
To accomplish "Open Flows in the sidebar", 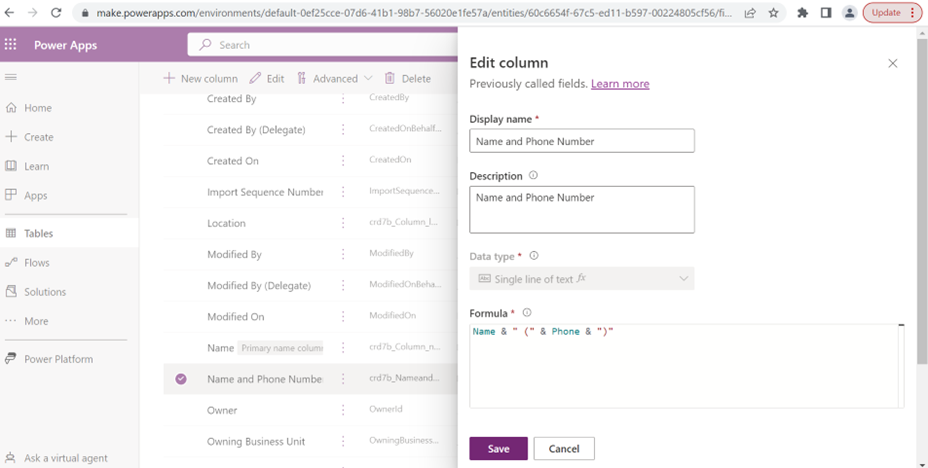I will point(27,263).
